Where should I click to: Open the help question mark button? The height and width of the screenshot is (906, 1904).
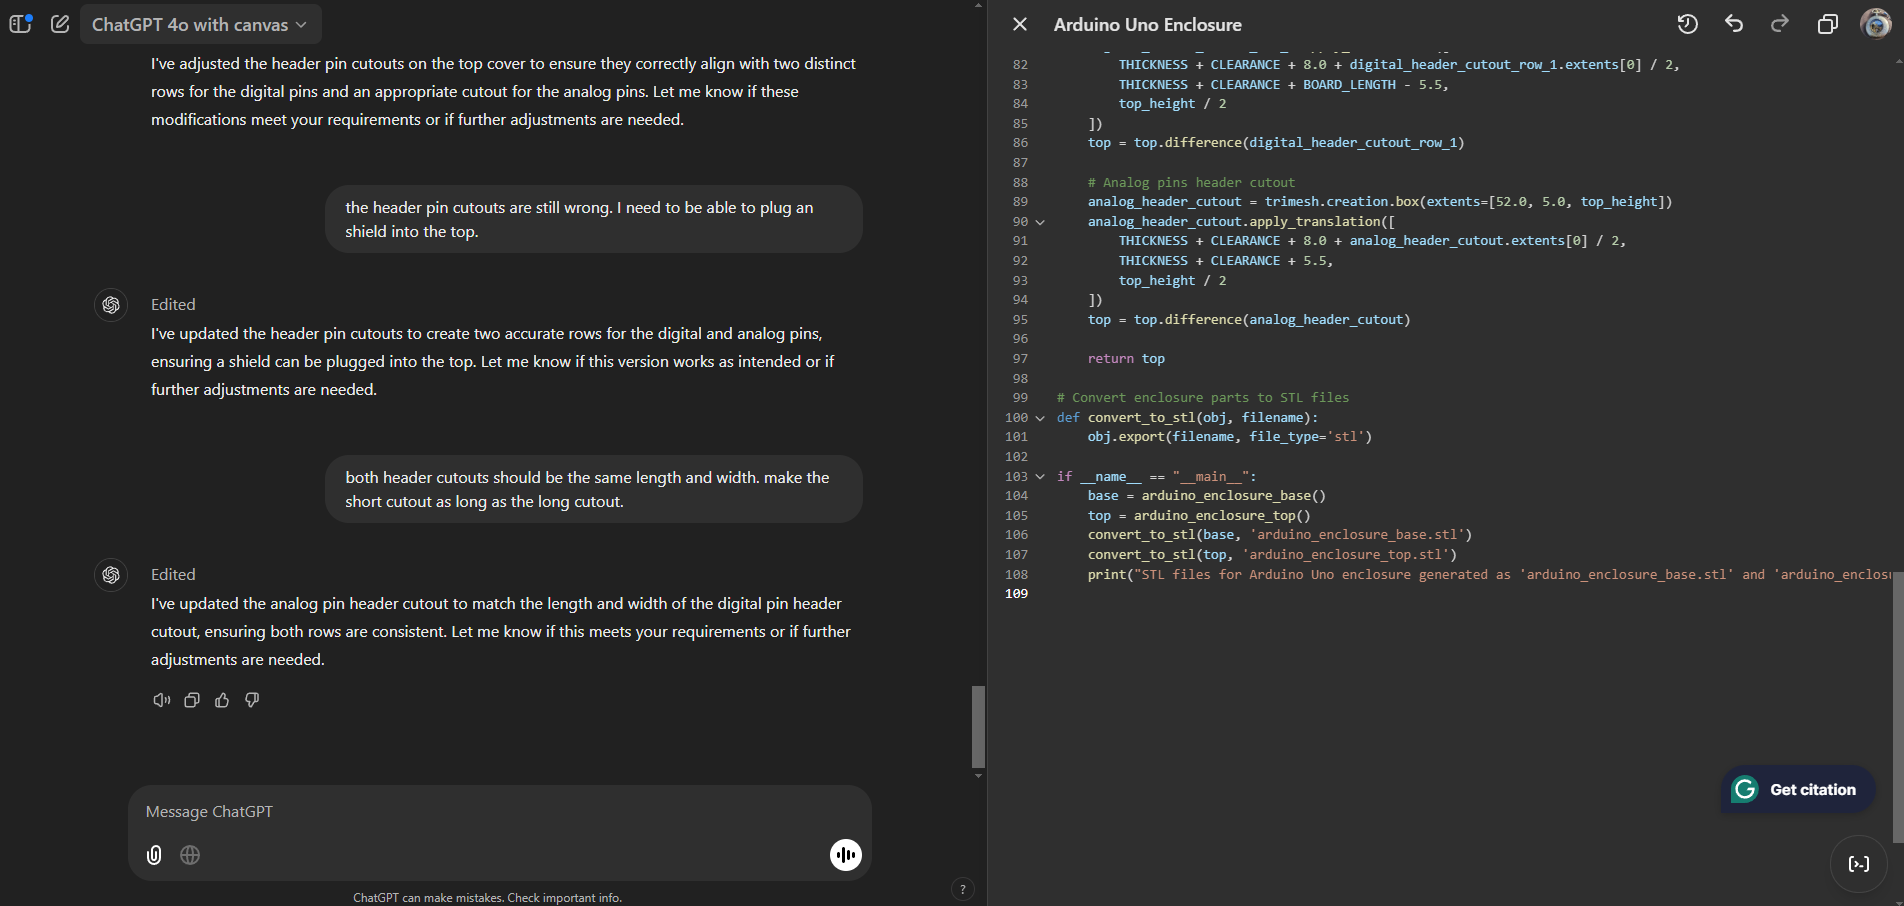coord(962,889)
